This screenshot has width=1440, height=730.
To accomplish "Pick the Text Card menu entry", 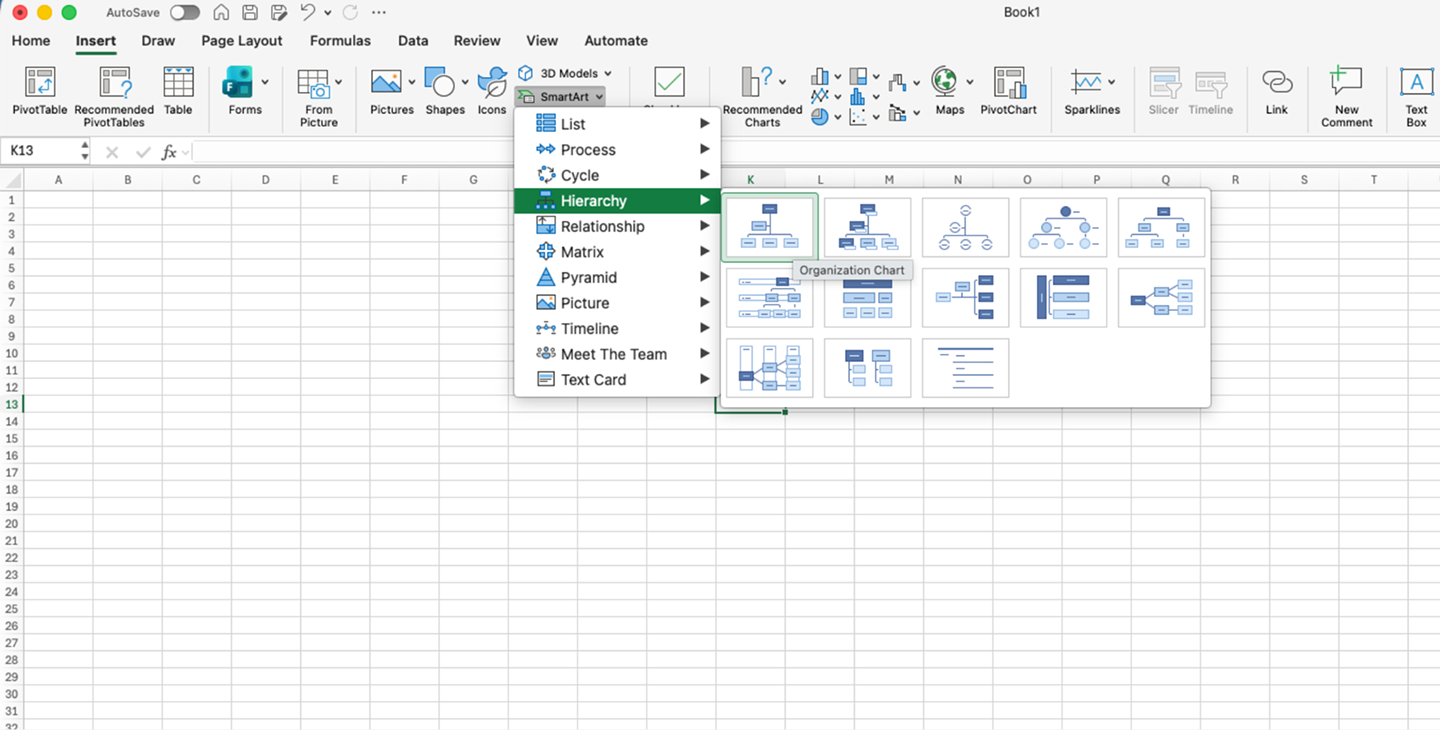I will pyautogui.click(x=617, y=380).
